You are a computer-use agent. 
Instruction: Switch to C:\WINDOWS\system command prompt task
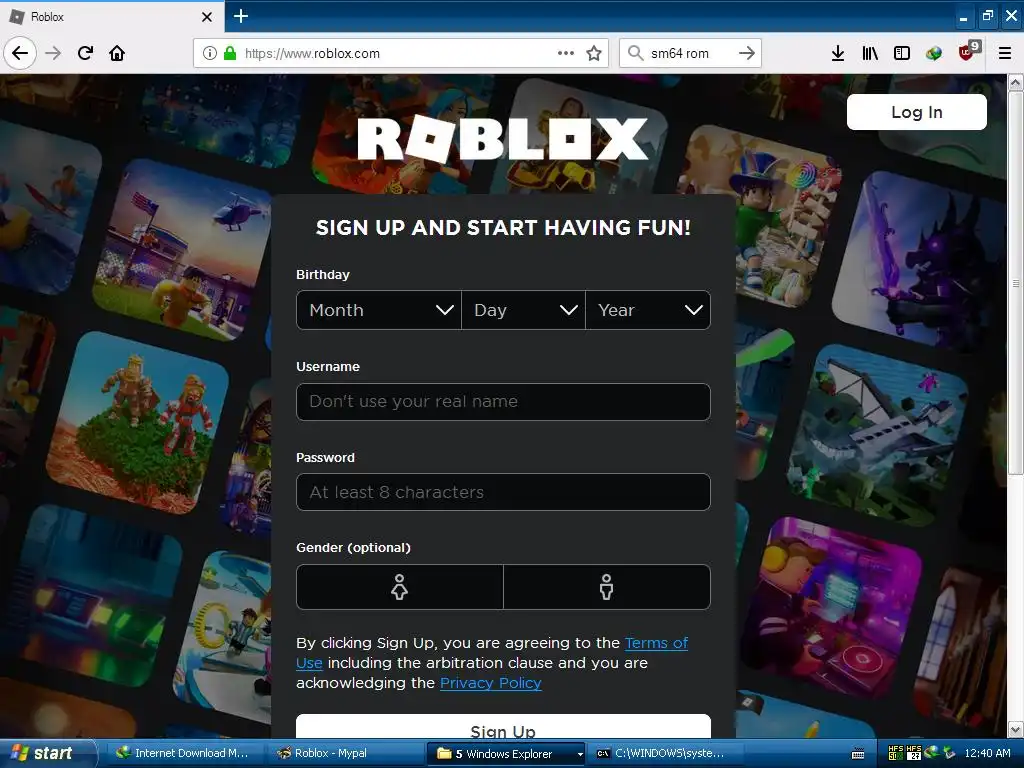point(666,754)
